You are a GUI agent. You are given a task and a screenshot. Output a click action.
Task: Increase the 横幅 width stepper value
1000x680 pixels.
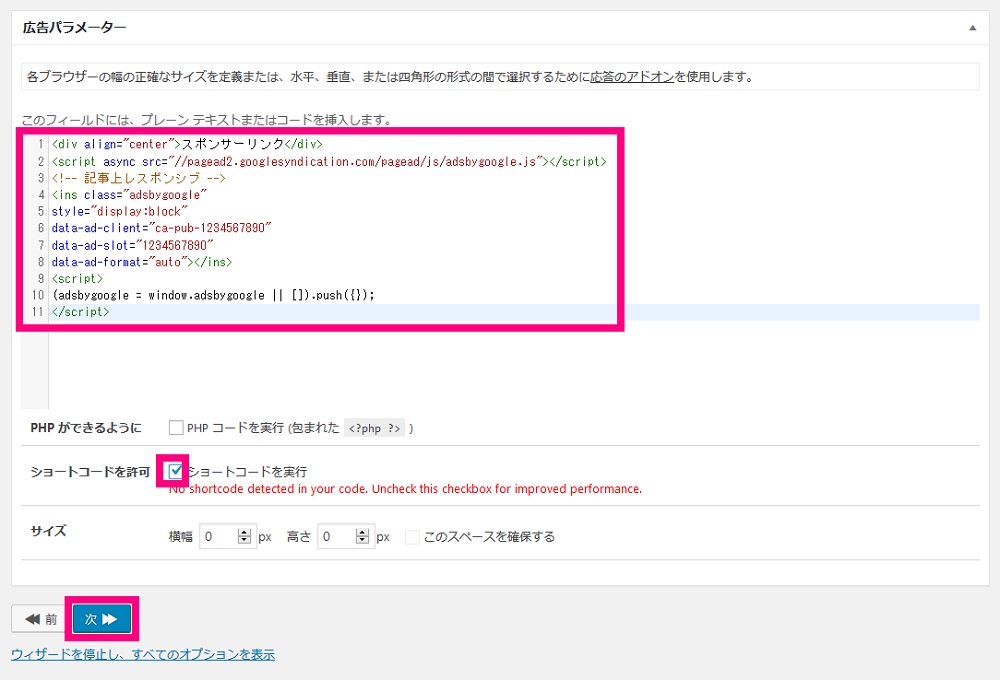tap(244, 533)
